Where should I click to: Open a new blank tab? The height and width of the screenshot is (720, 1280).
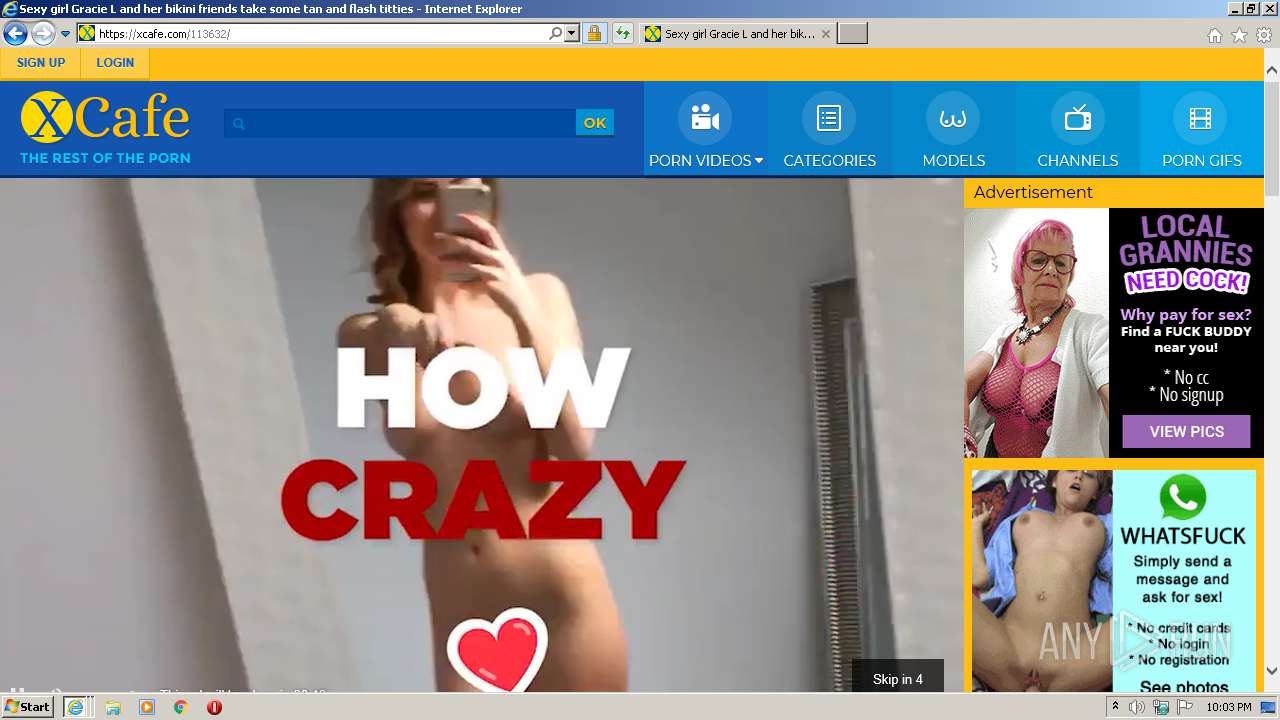click(x=852, y=34)
